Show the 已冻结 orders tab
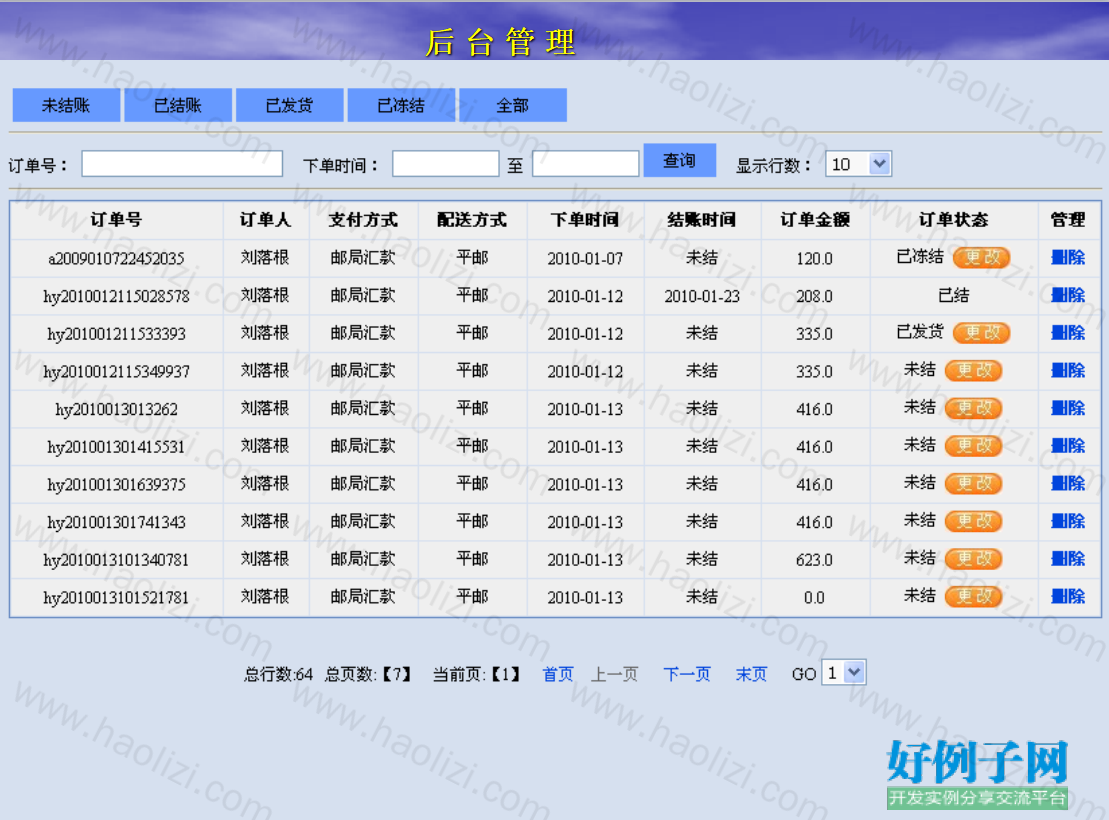Image resolution: width=1109 pixels, height=820 pixels. (401, 105)
